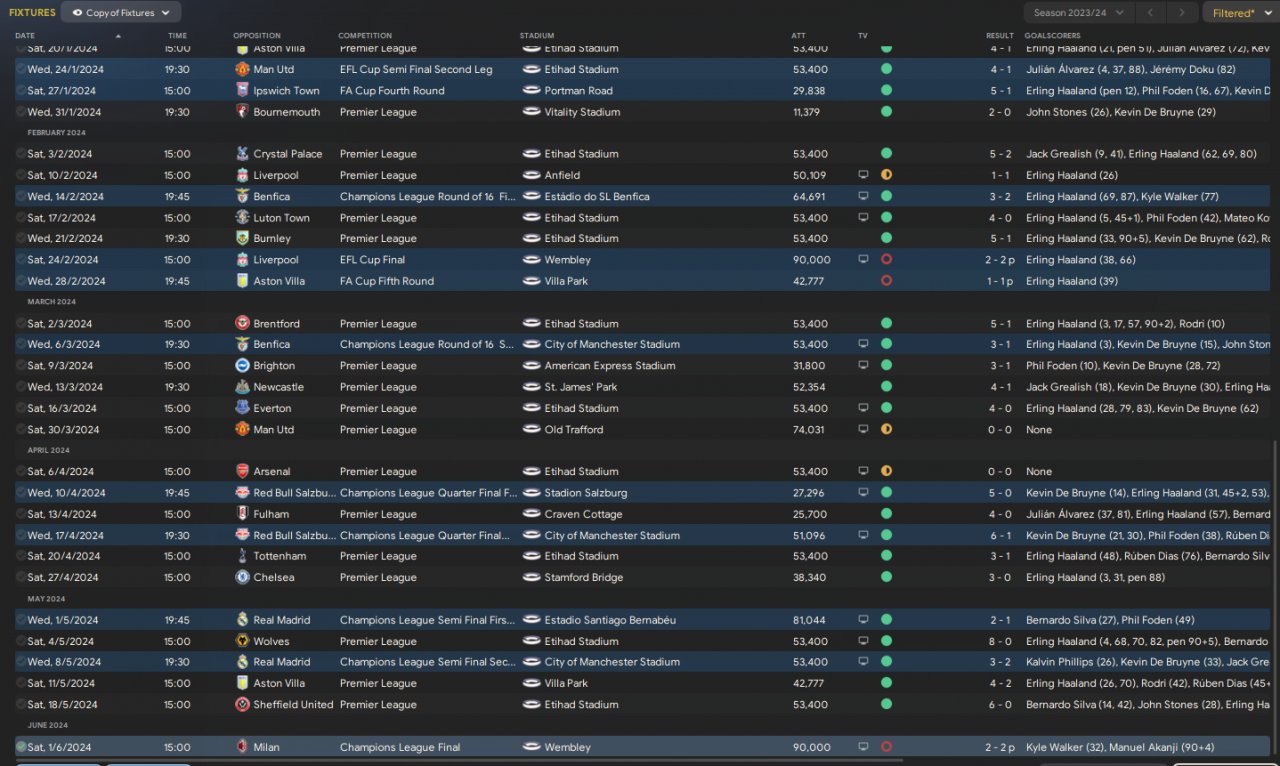Open the Copy of Fixtures view dropdown
The height and width of the screenshot is (766, 1280).
point(121,13)
